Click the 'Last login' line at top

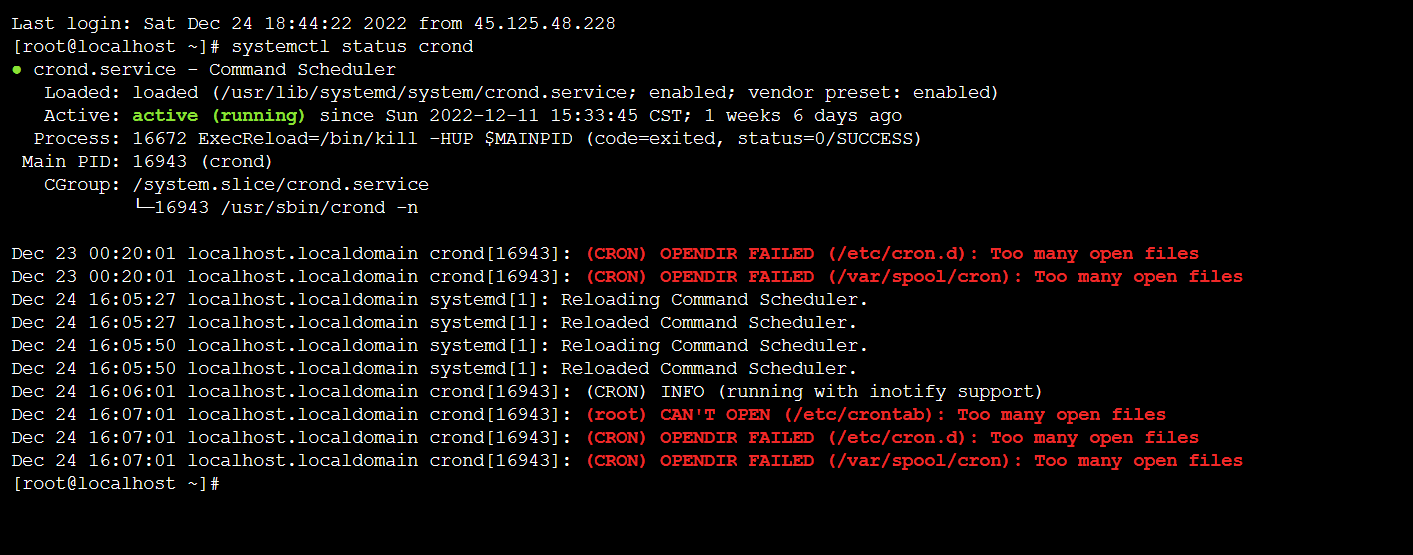pos(314,23)
